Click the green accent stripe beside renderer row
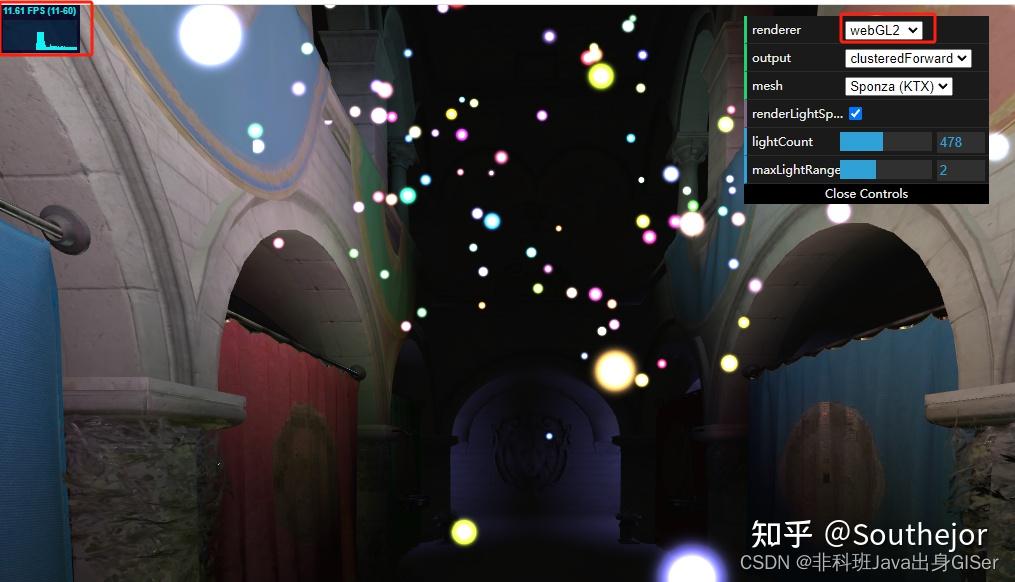 [748, 29]
